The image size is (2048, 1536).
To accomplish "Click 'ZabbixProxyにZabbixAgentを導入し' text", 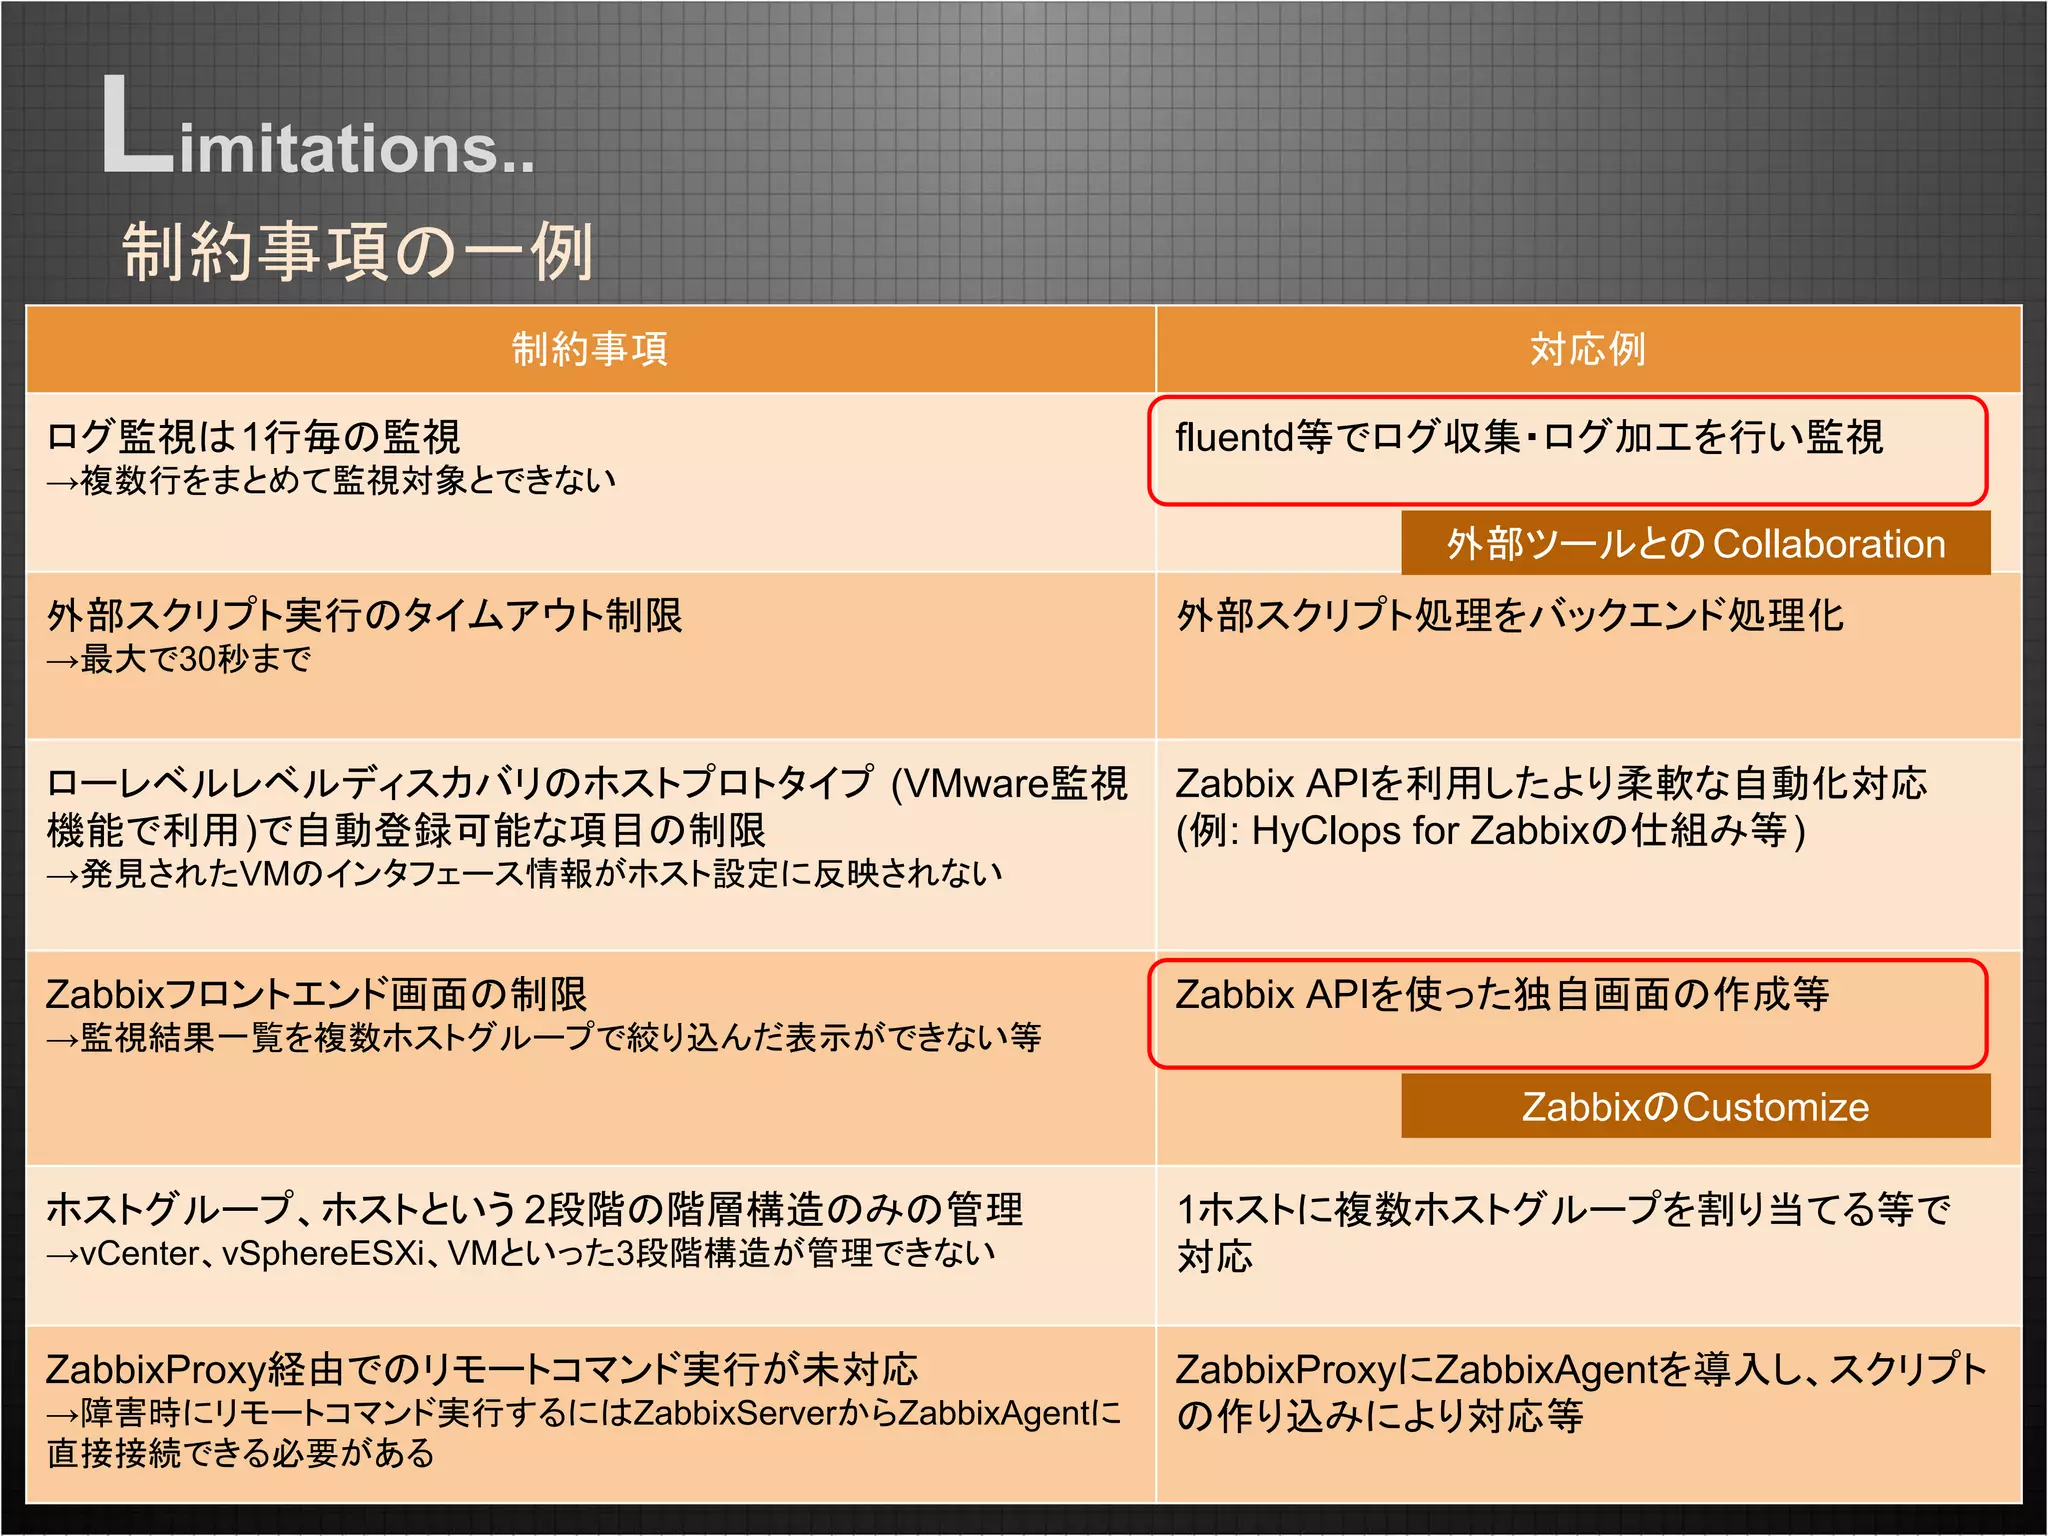I will pyautogui.click(x=1580, y=1369).
